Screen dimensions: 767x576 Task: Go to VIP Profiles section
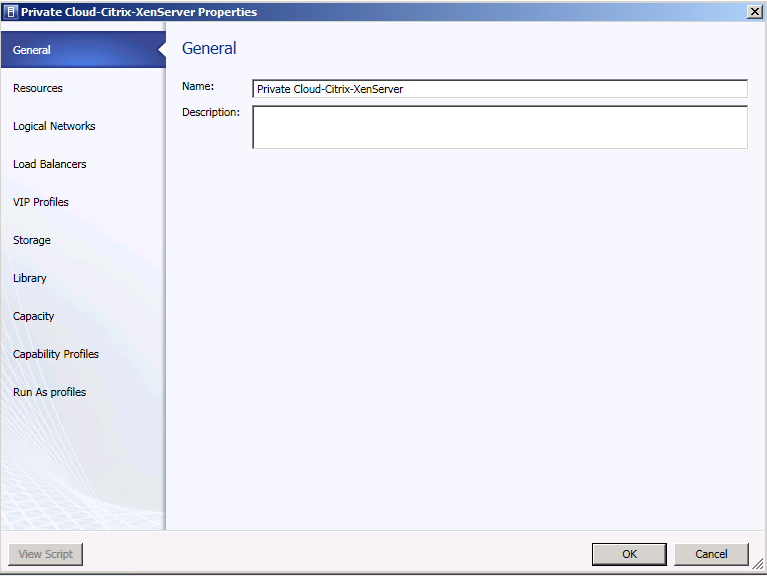41,202
